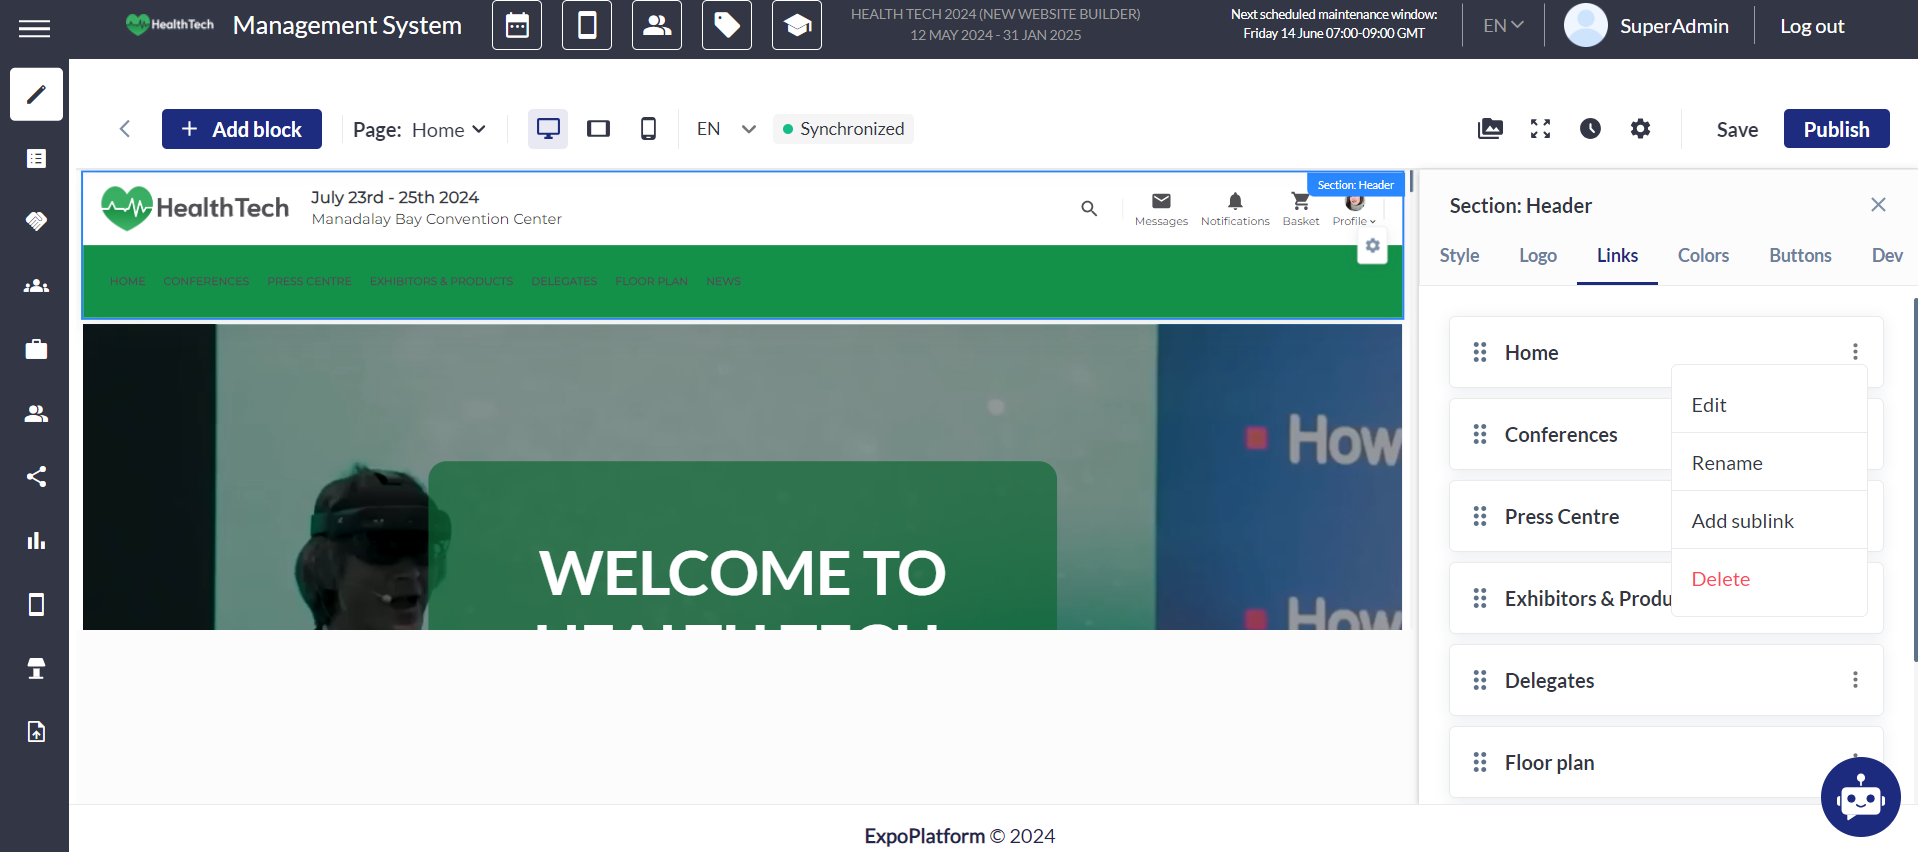Screen dimensions: 1918x852
Task: Switch to the Buttons tab
Action: tap(1800, 256)
